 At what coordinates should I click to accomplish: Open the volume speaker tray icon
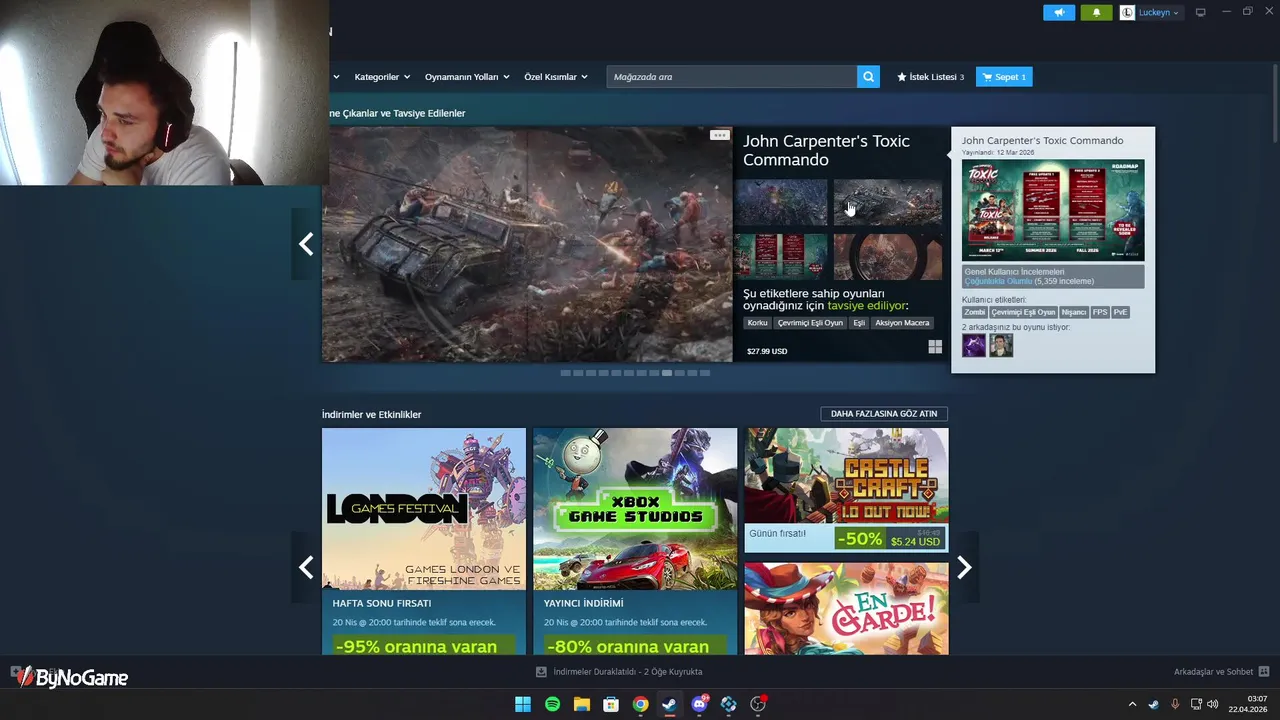click(x=1213, y=704)
